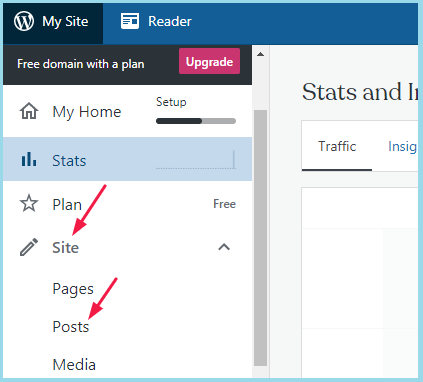Collapse the Site section chevron
The image size is (423, 382).
point(224,247)
